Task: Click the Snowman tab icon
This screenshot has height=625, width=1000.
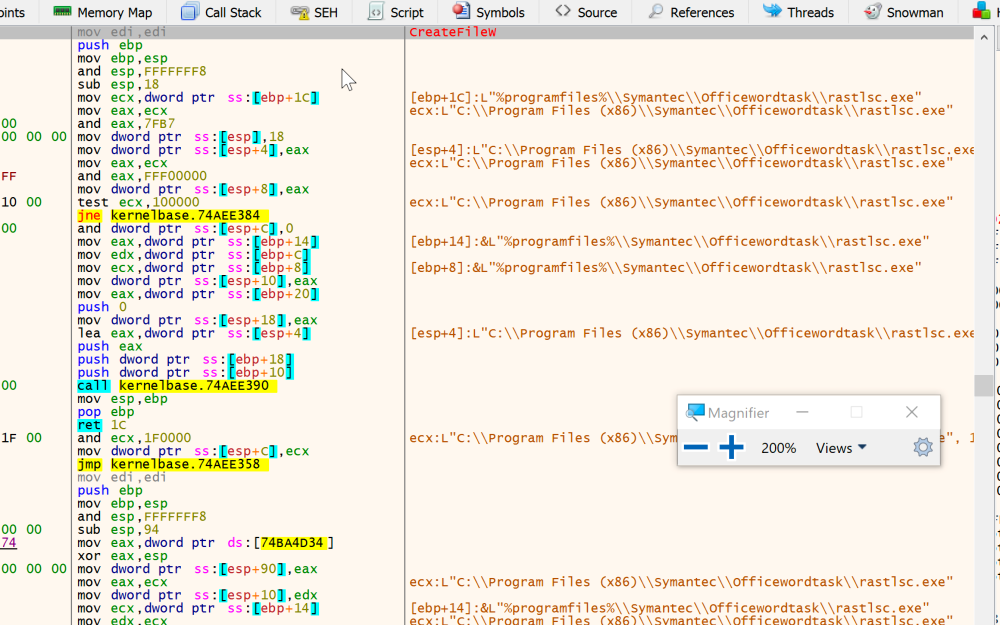Action: point(872,12)
